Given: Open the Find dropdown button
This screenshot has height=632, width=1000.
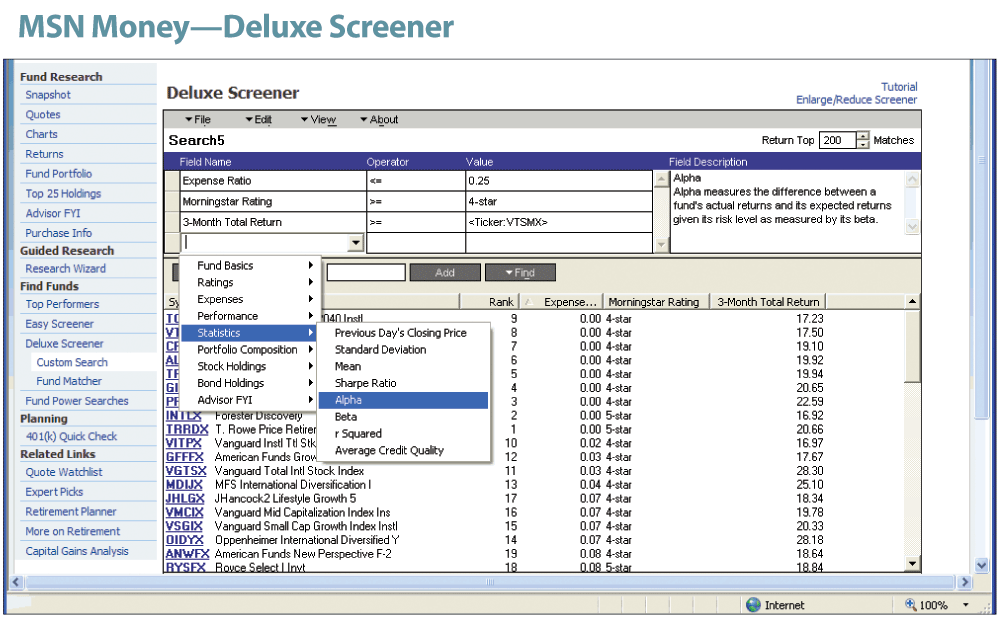Looking at the screenshot, I should pyautogui.click(x=520, y=272).
